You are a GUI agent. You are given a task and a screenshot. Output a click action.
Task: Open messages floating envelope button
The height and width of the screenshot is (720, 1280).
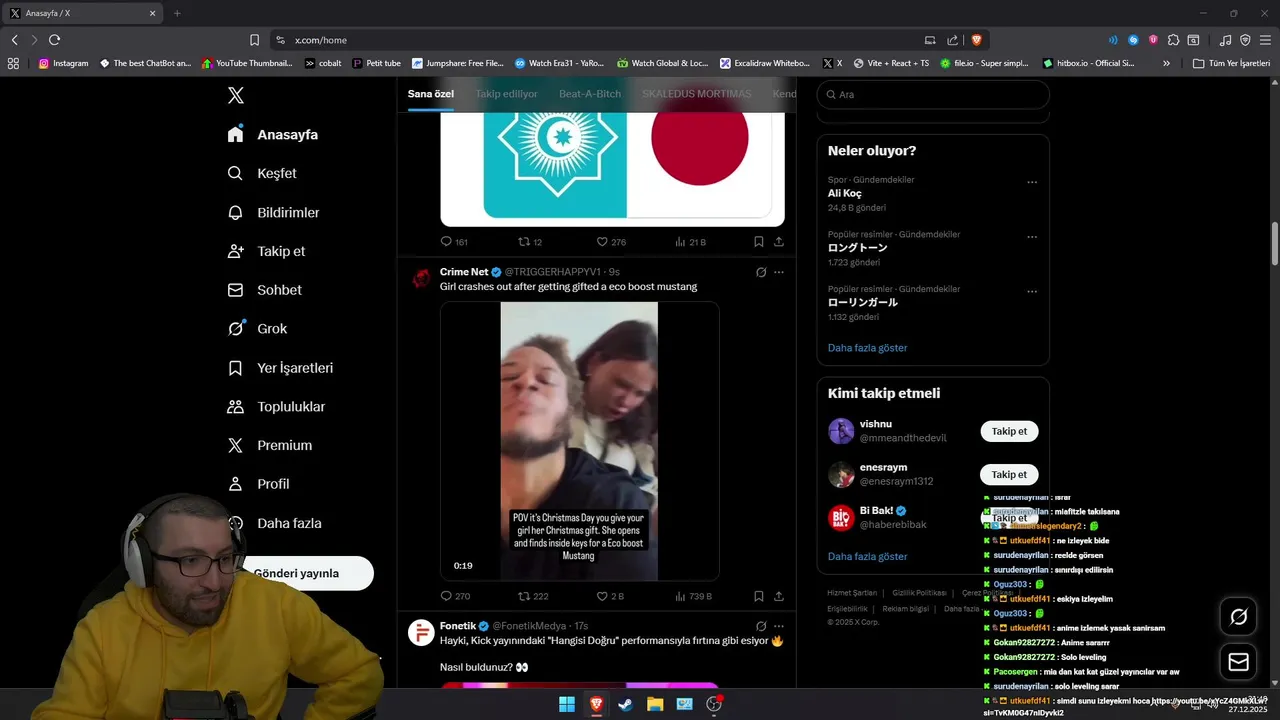pyautogui.click(x=1238, y=662)
